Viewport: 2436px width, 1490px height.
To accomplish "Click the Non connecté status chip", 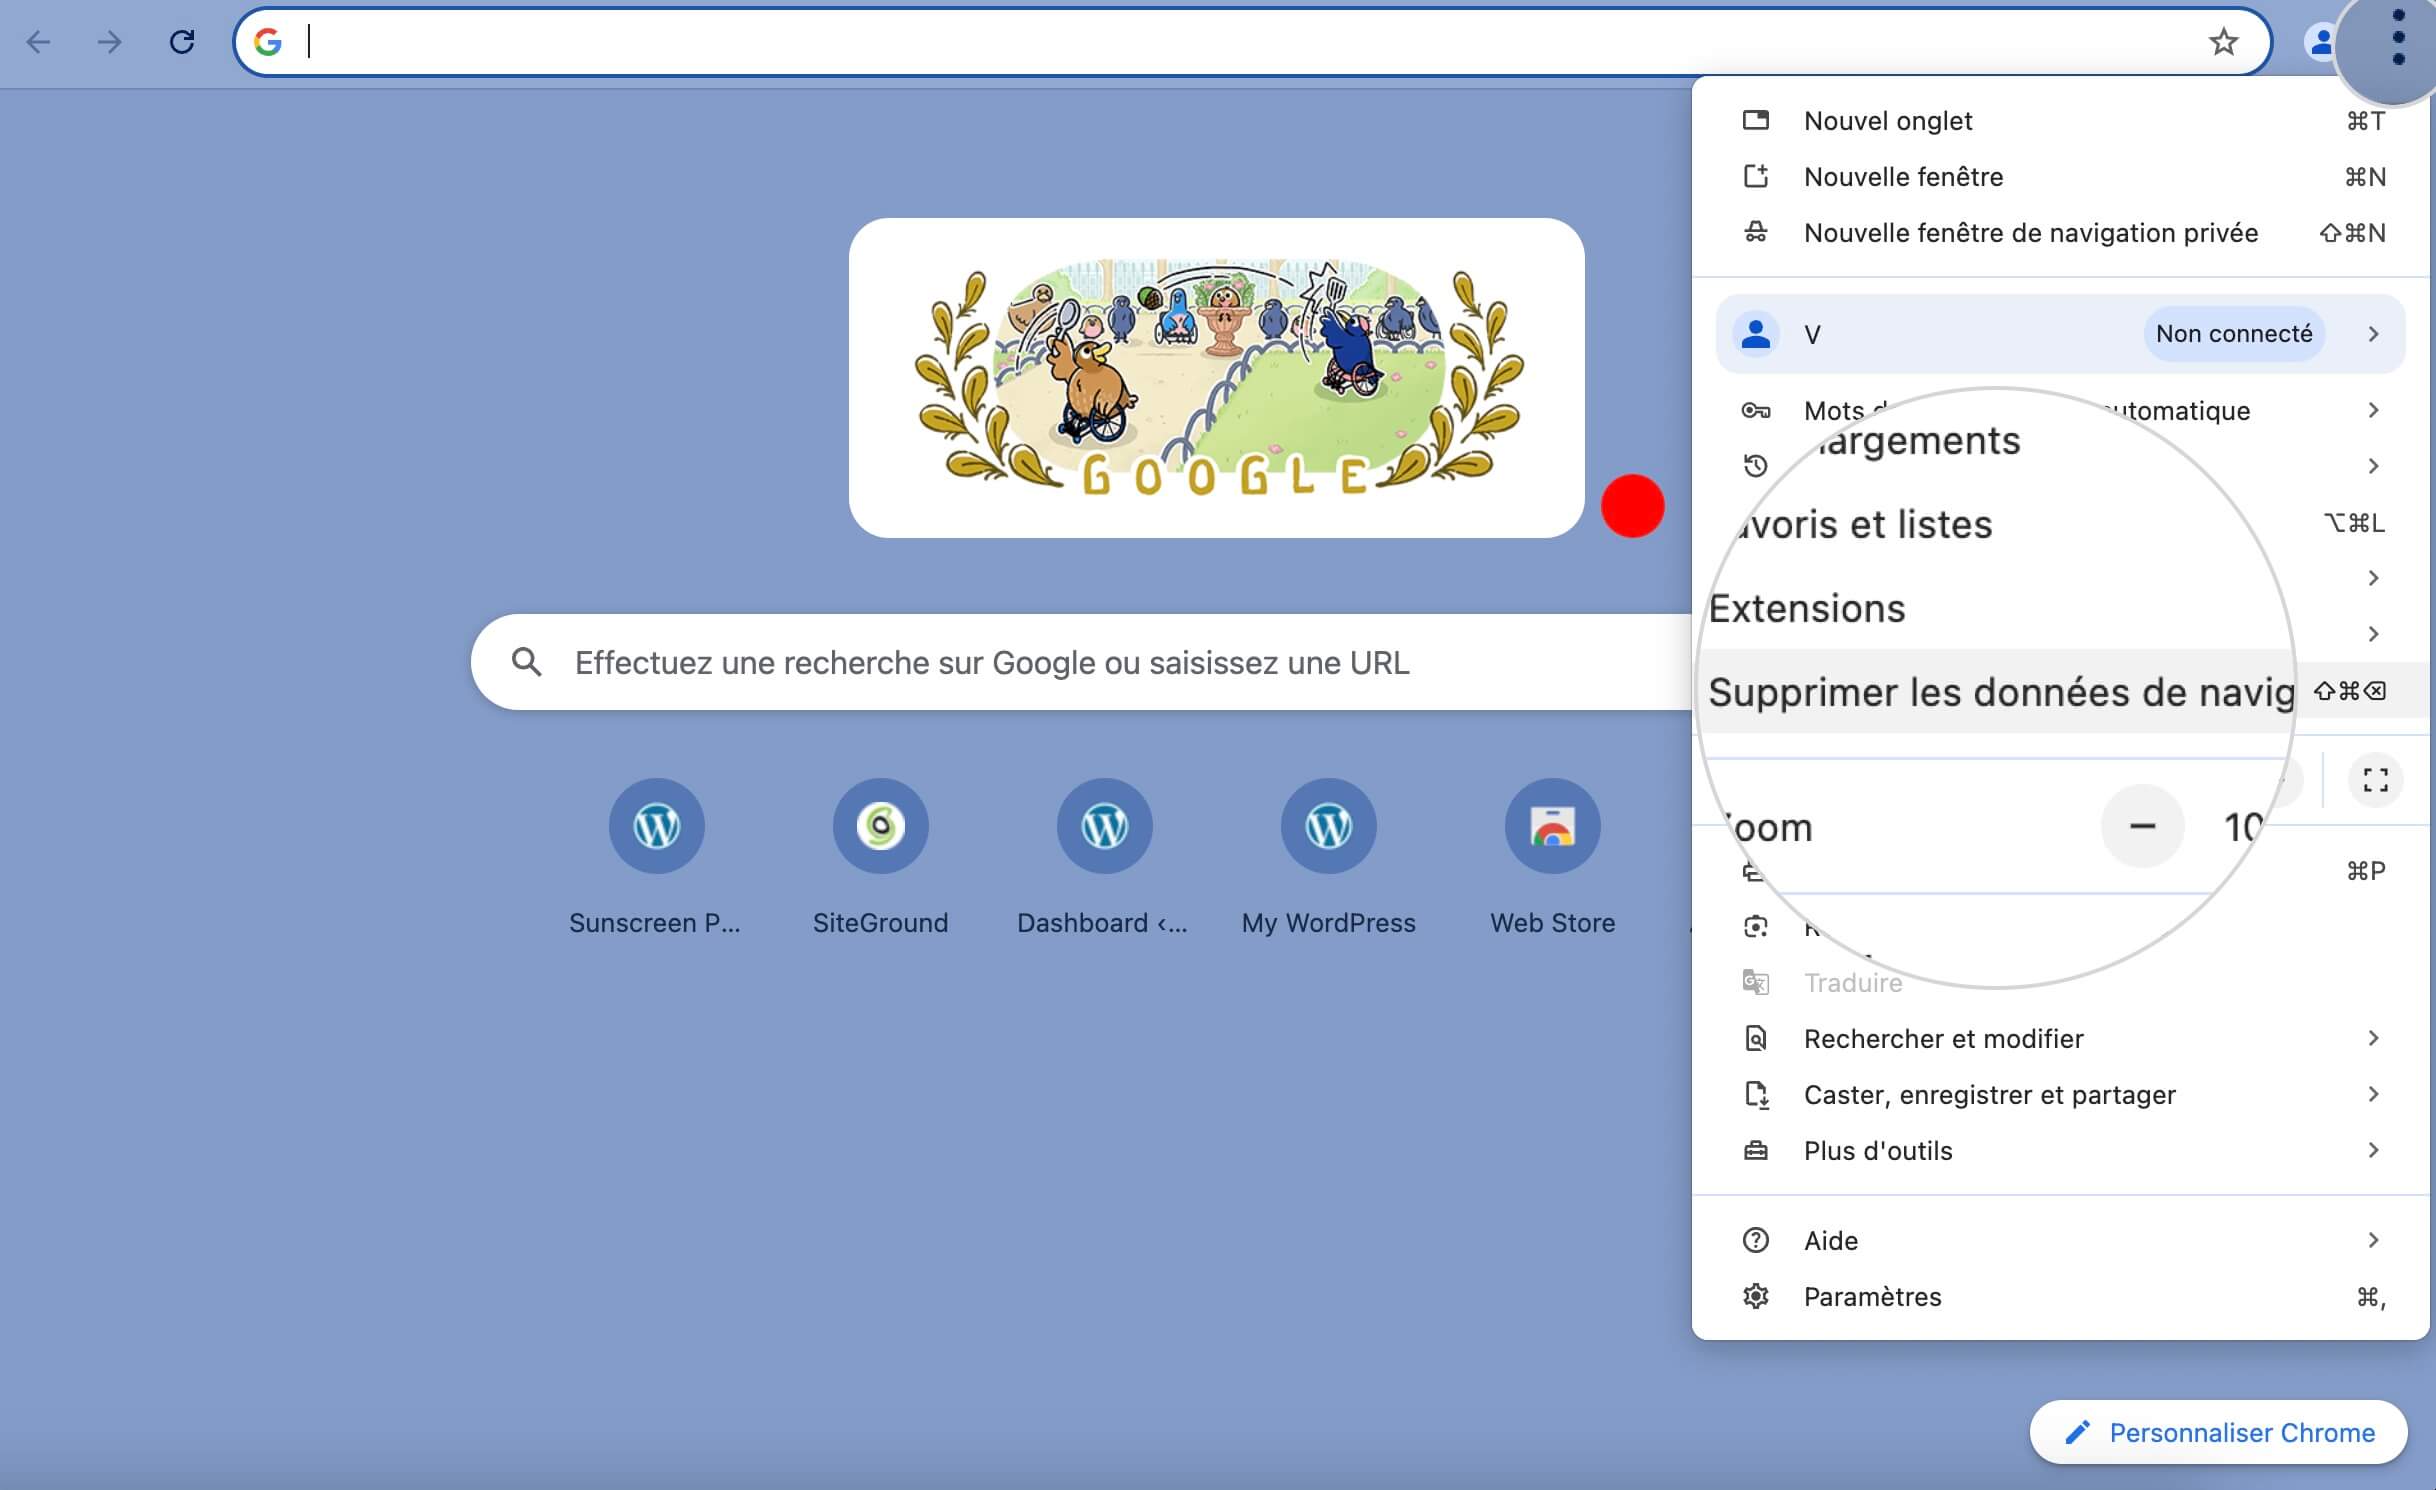I will 2234,334.
